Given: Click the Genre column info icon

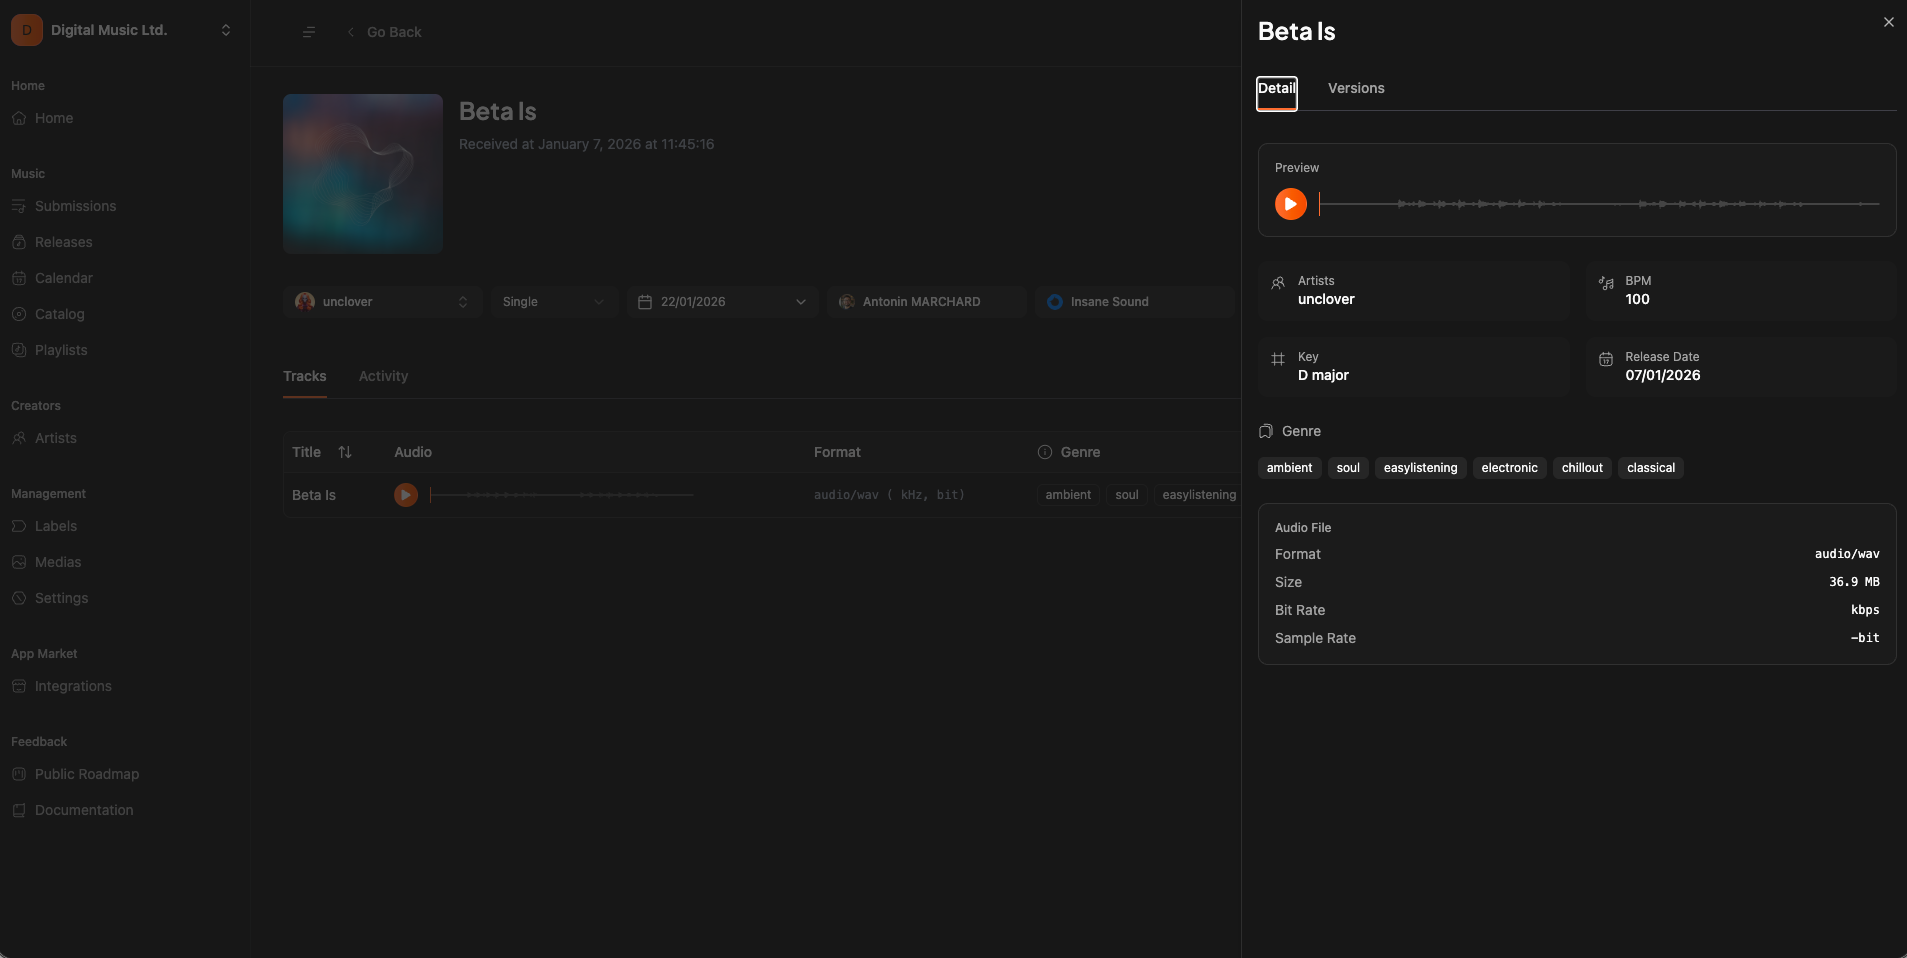Looking at the screenshot, I should pyautogui.click(x=1045, y=452).
